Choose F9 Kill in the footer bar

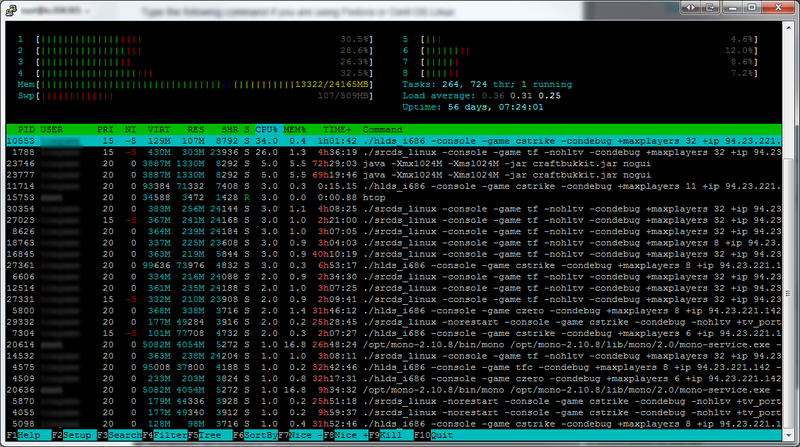pyautogui.click(x=391, y=435)
